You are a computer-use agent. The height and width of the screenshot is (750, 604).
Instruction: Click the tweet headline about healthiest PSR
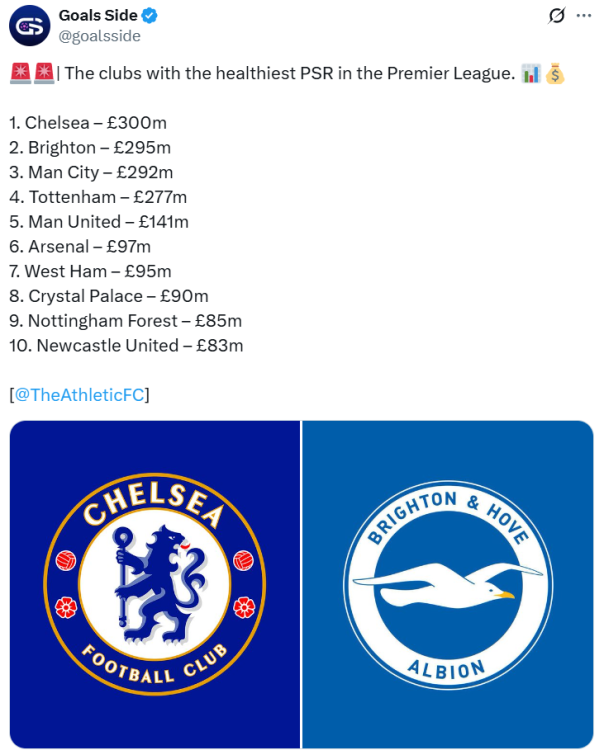[290, 73]
